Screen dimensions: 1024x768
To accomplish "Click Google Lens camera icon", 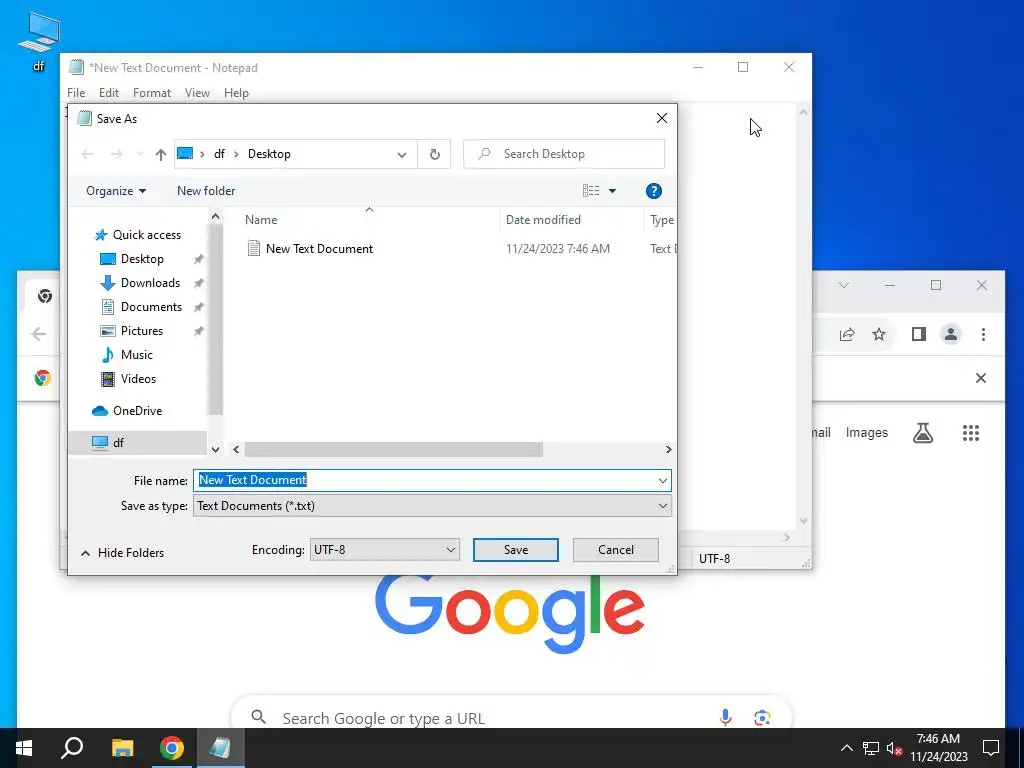I will (x=761, y=718).
